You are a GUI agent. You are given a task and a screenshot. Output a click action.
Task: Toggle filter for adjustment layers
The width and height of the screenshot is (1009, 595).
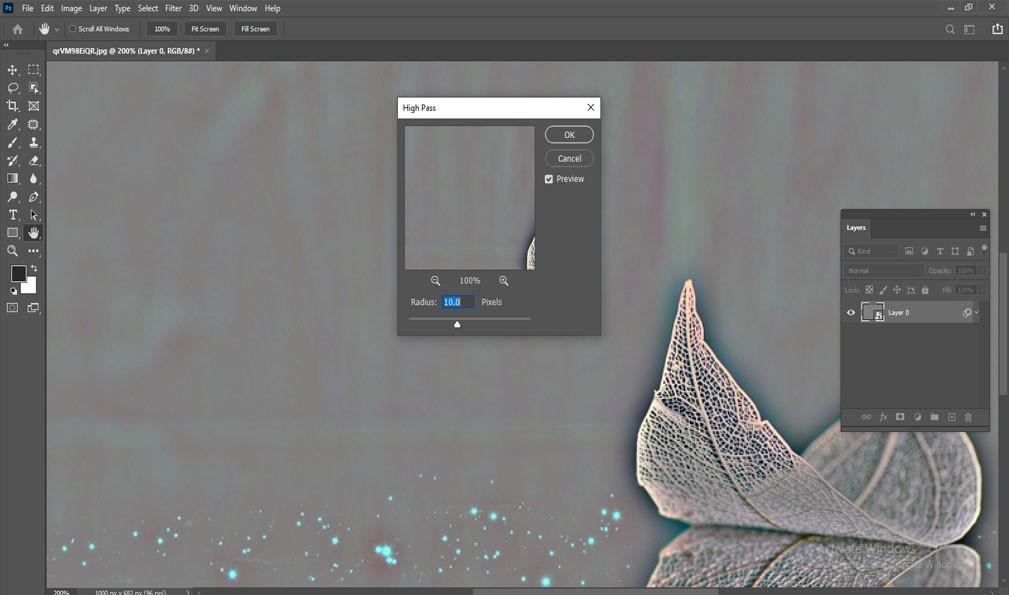(x=925, y=251)
